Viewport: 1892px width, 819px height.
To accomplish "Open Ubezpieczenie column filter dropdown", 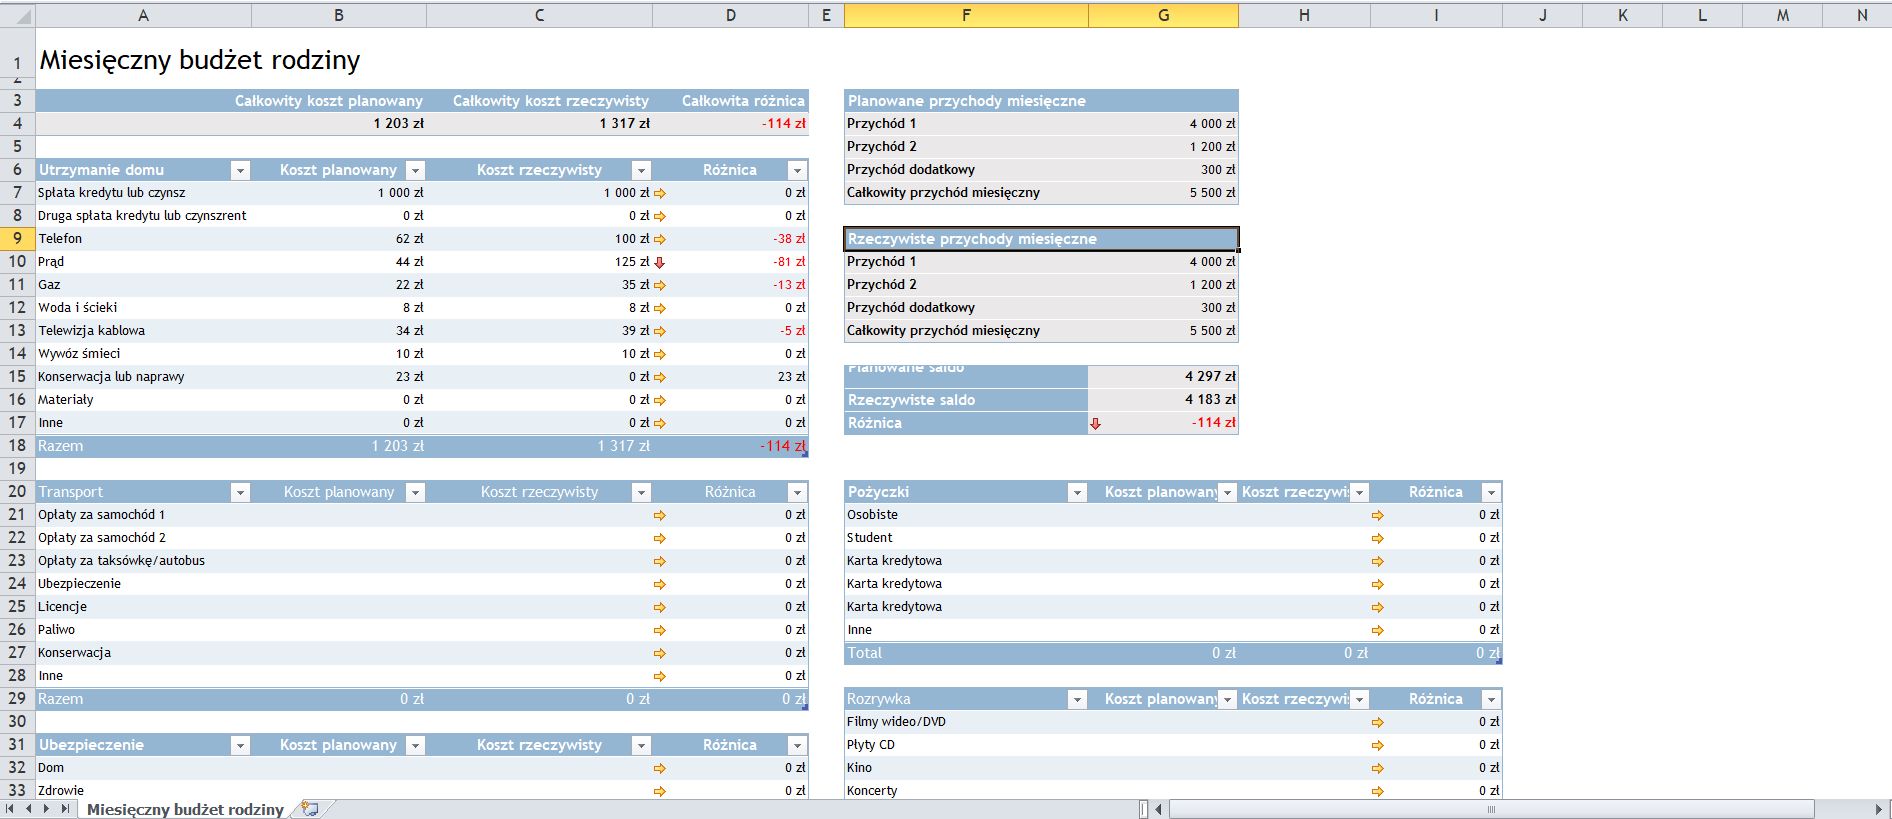I will click(x=240, y=745).
